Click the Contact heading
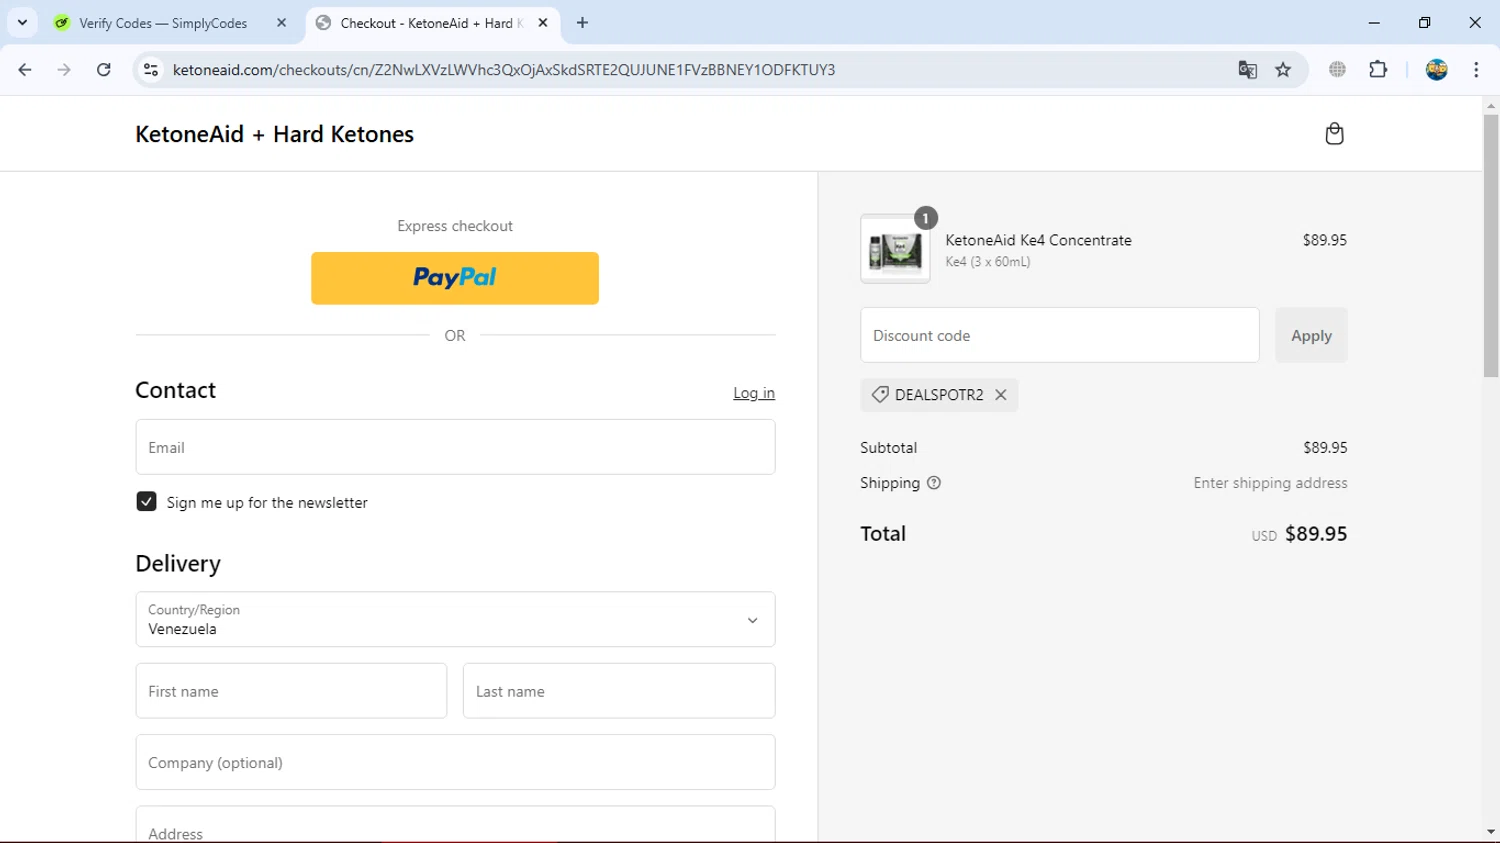1500x843 pixels. 176,390
